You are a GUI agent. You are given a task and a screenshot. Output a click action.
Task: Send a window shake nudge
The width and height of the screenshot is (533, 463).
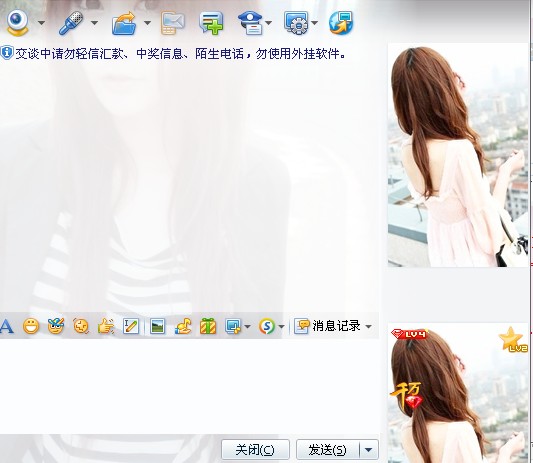pyautogui.click(x=81, y=326)
